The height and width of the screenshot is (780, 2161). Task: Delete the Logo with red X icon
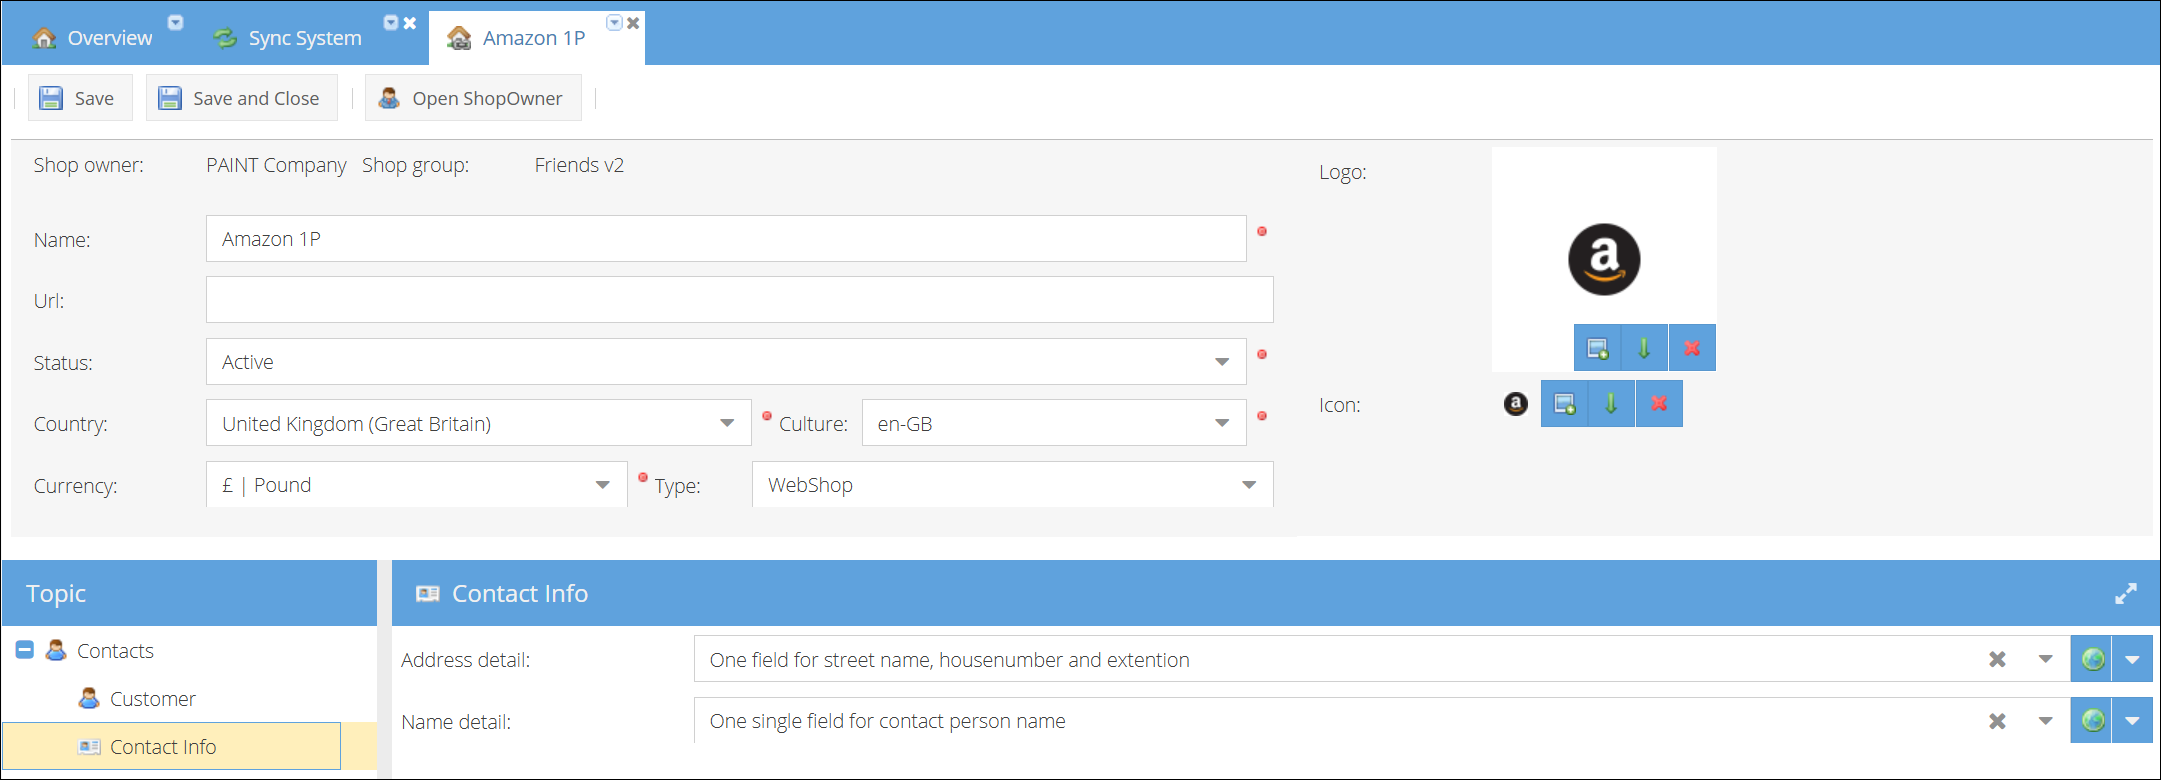point(1692,348)
